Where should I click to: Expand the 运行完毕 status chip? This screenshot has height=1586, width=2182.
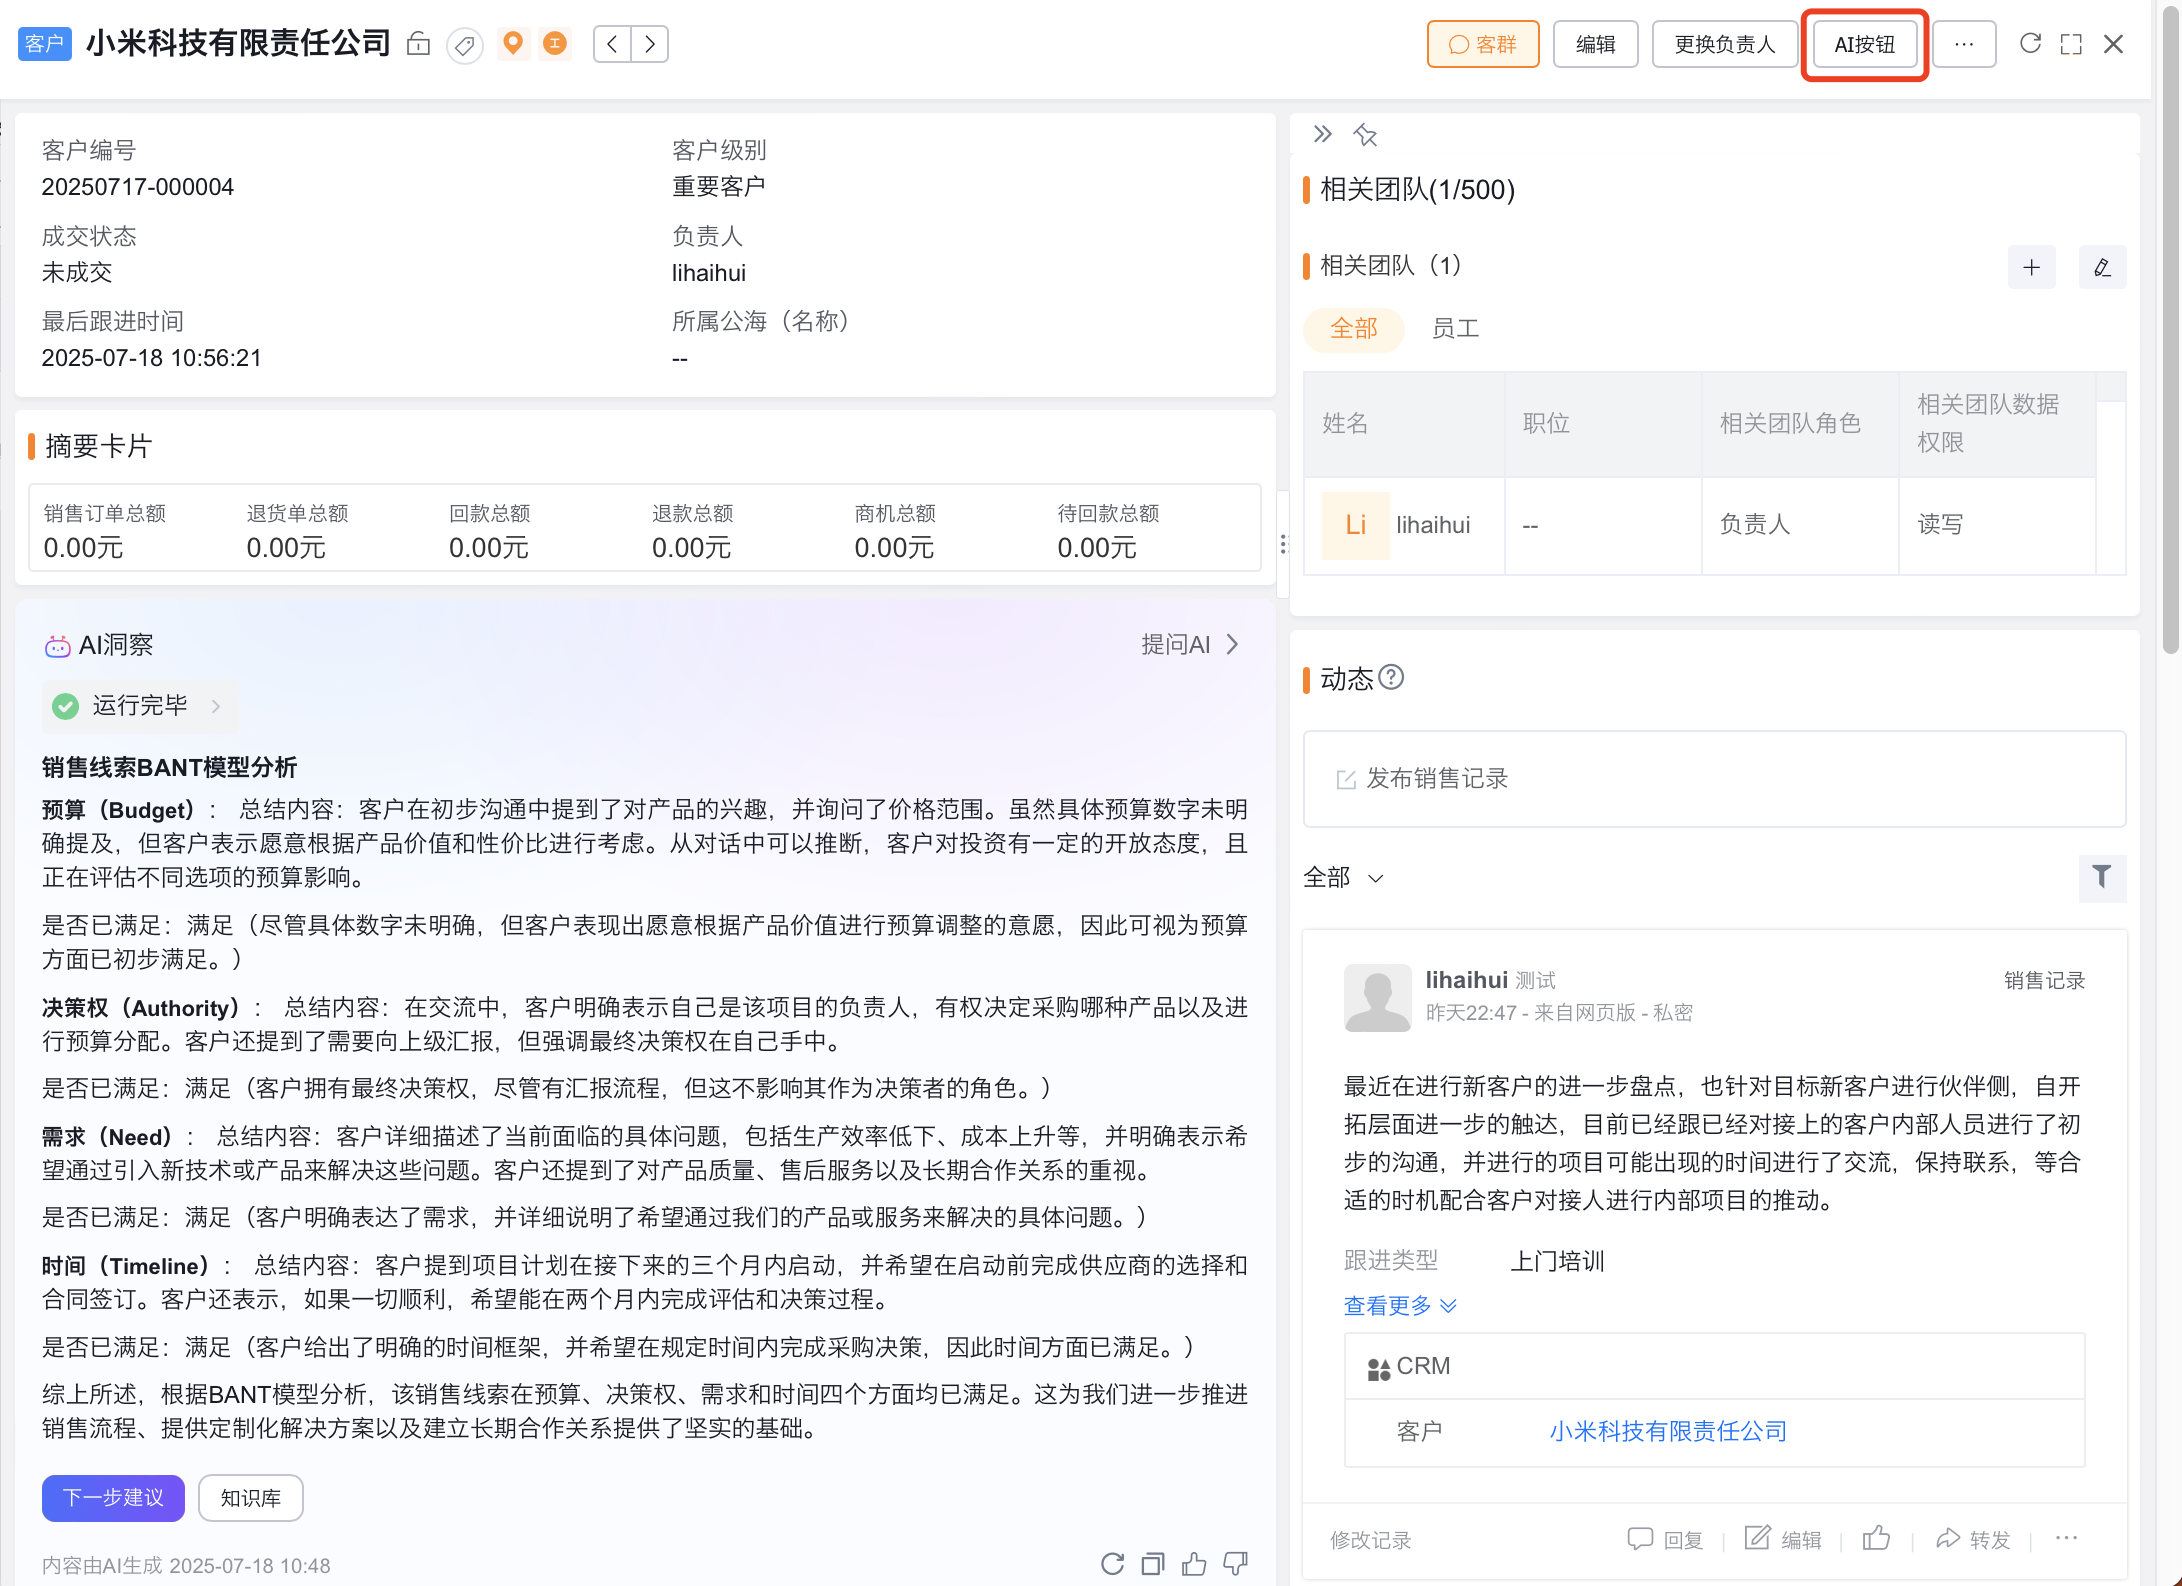point(140,706)
